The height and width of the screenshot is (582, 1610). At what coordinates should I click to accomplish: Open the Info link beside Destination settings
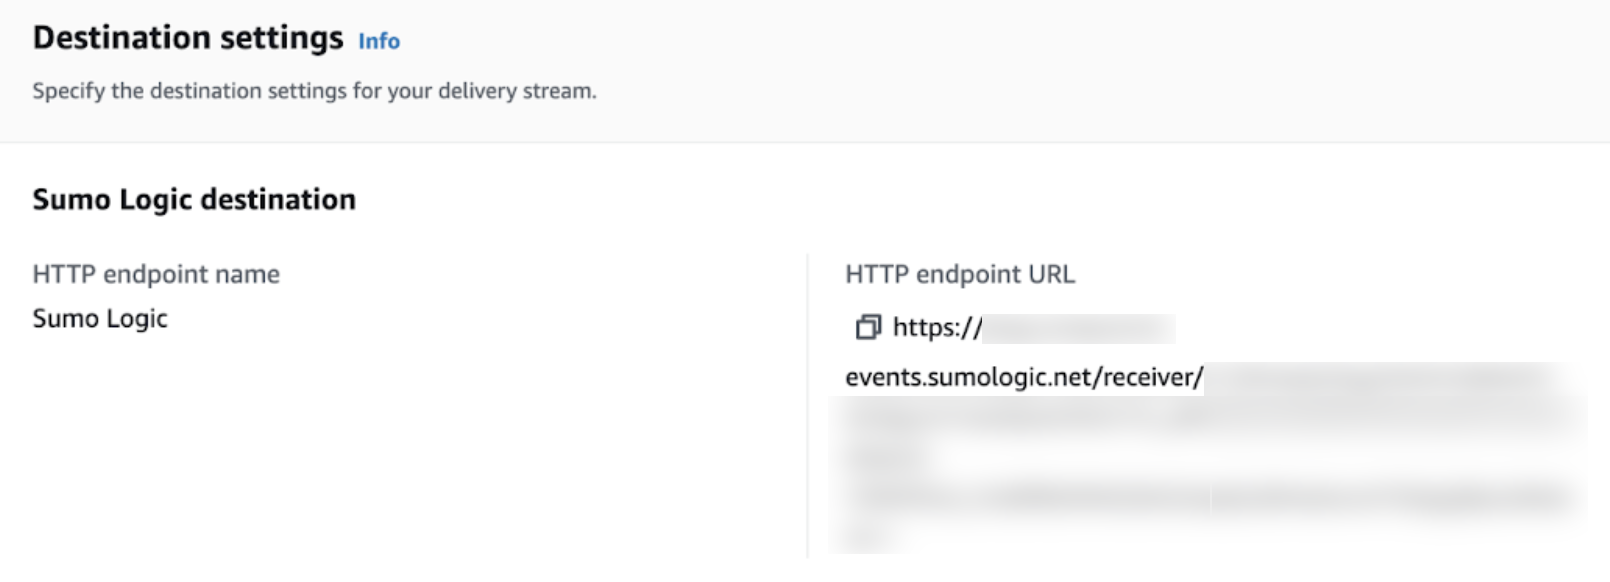click(x=380, y=41)
